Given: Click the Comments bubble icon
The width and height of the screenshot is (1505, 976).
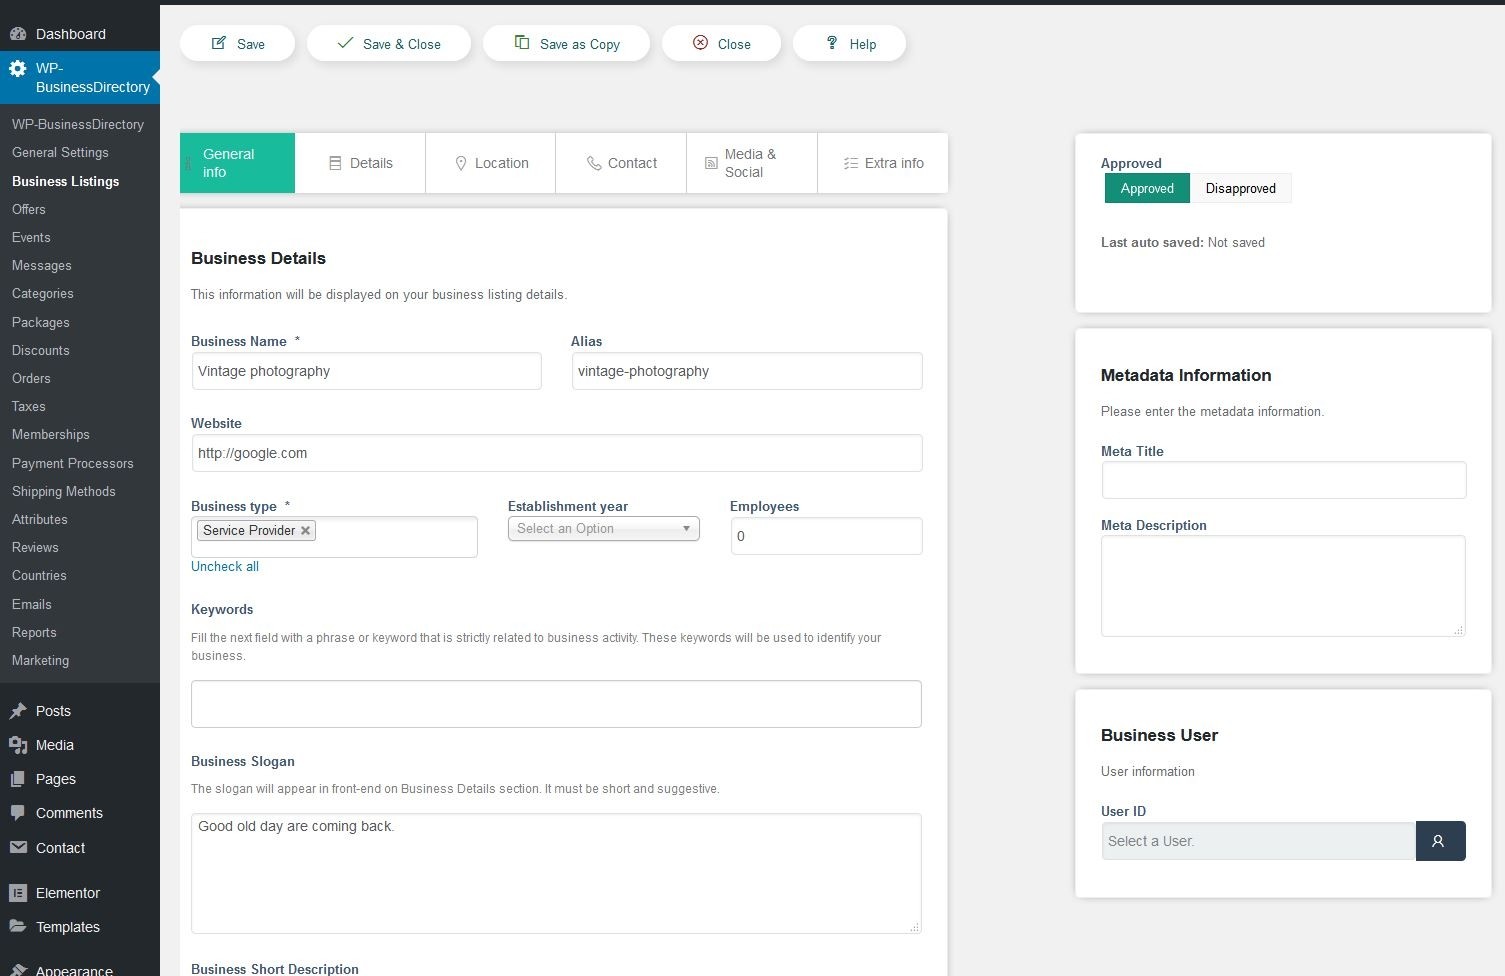Looking at the screenshot, I should pyautogui.click(x=17, y=813).
